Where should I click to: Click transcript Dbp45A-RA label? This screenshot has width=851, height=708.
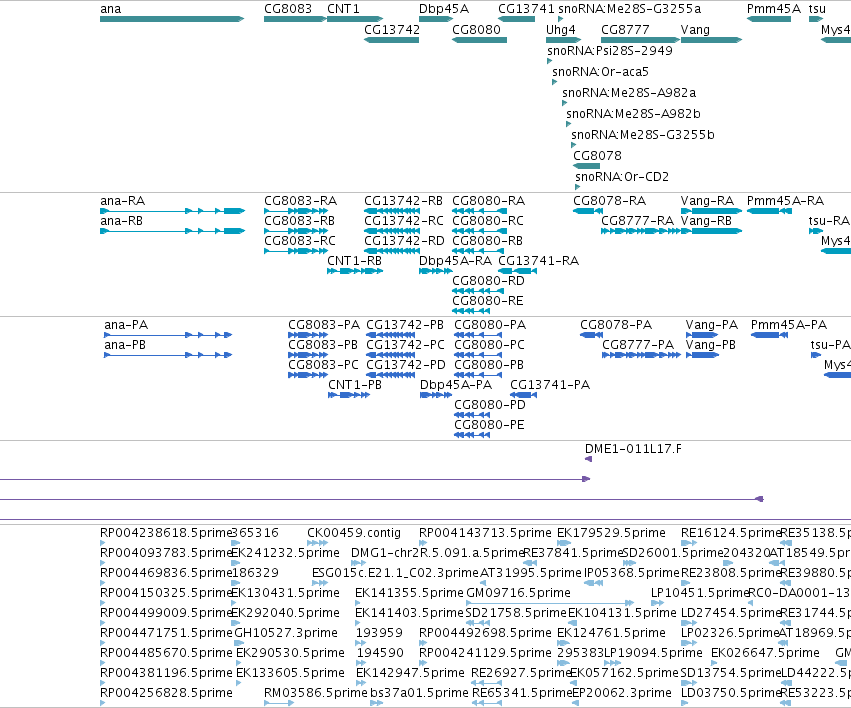point(455,261)
